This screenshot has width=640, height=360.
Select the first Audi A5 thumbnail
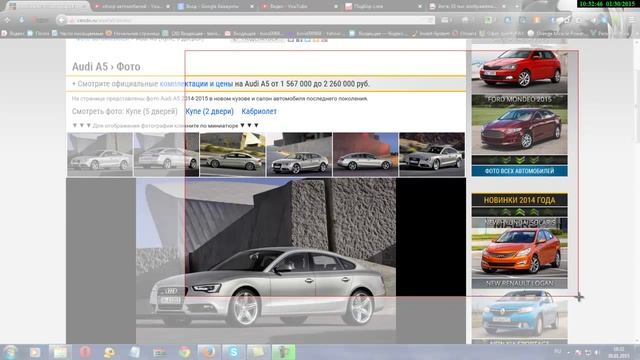pyautogui.click(x=100, y=154)
